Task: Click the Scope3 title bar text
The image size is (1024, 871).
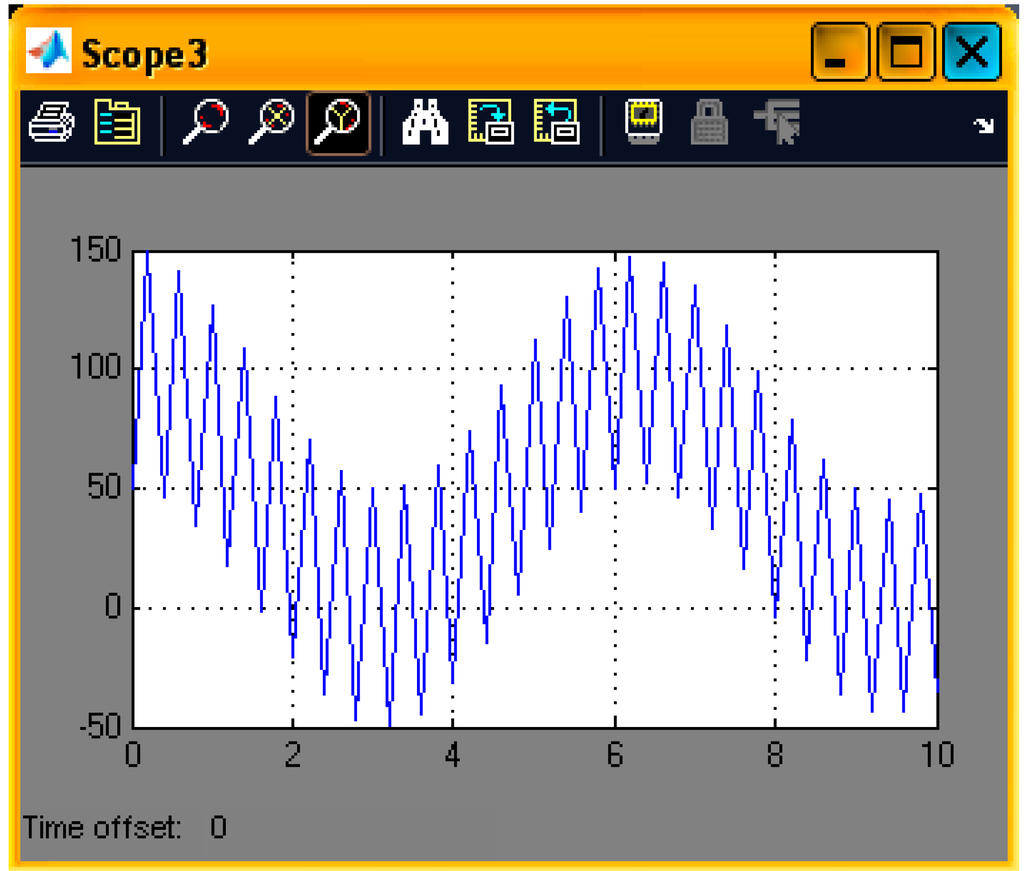Action: coord(145,54)
